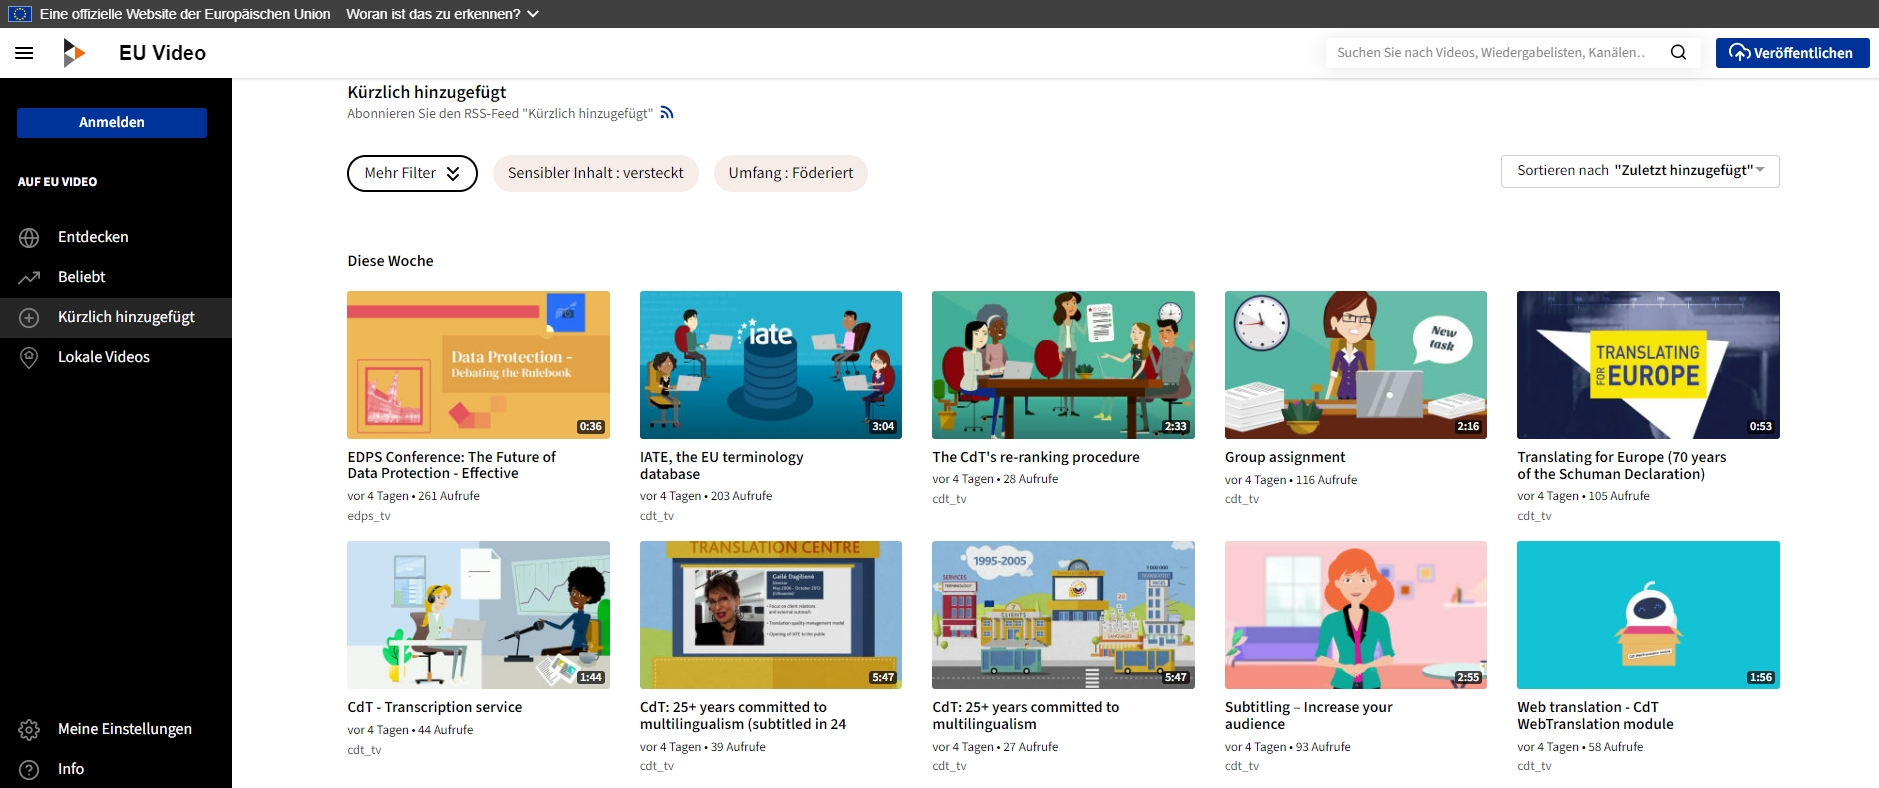Image resolution: width=1879 pixels, height=788 pixels.
Task: Open the Group assignment video thumbnail
Action: coord(1356,365)
